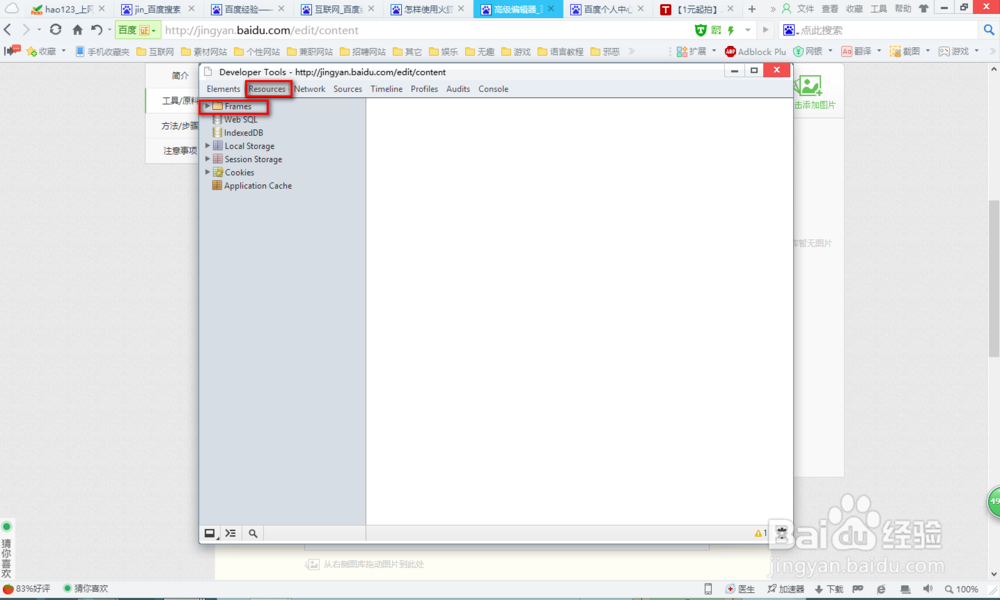Open the Audits tab
The image size is (1000, 600).
[x=458, y=89]
